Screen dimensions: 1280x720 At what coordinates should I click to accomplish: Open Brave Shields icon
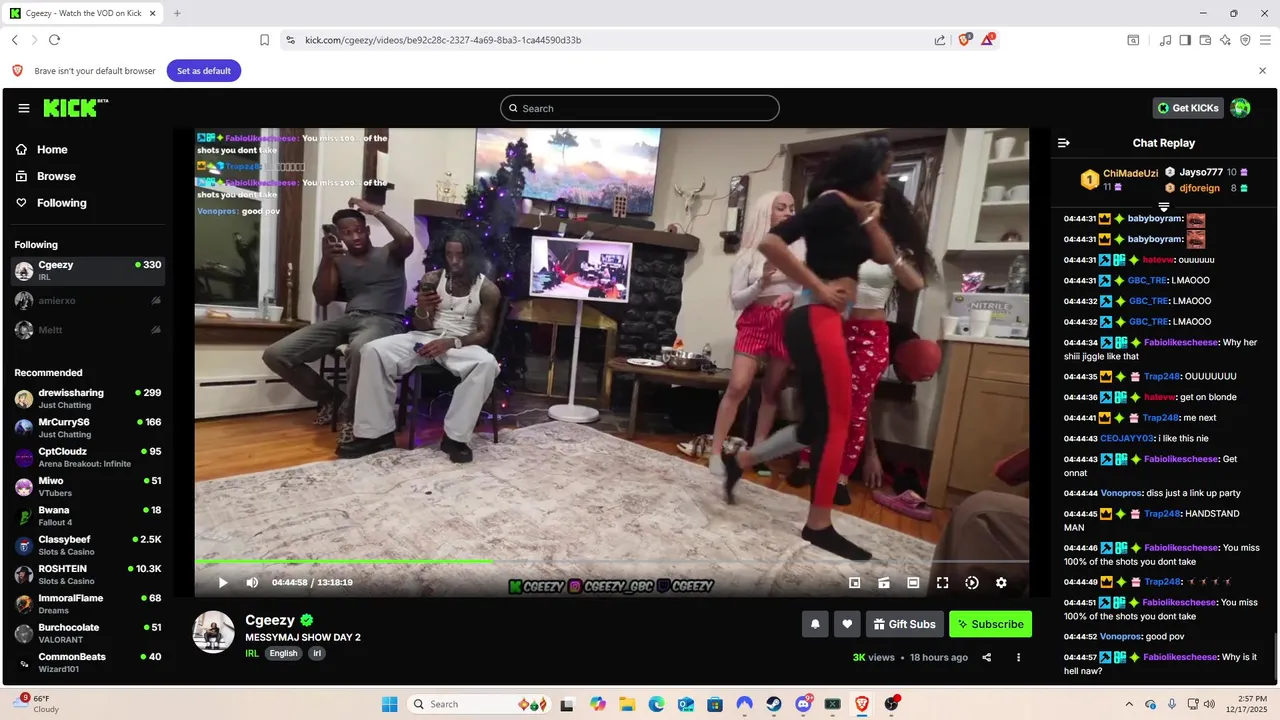965,39
